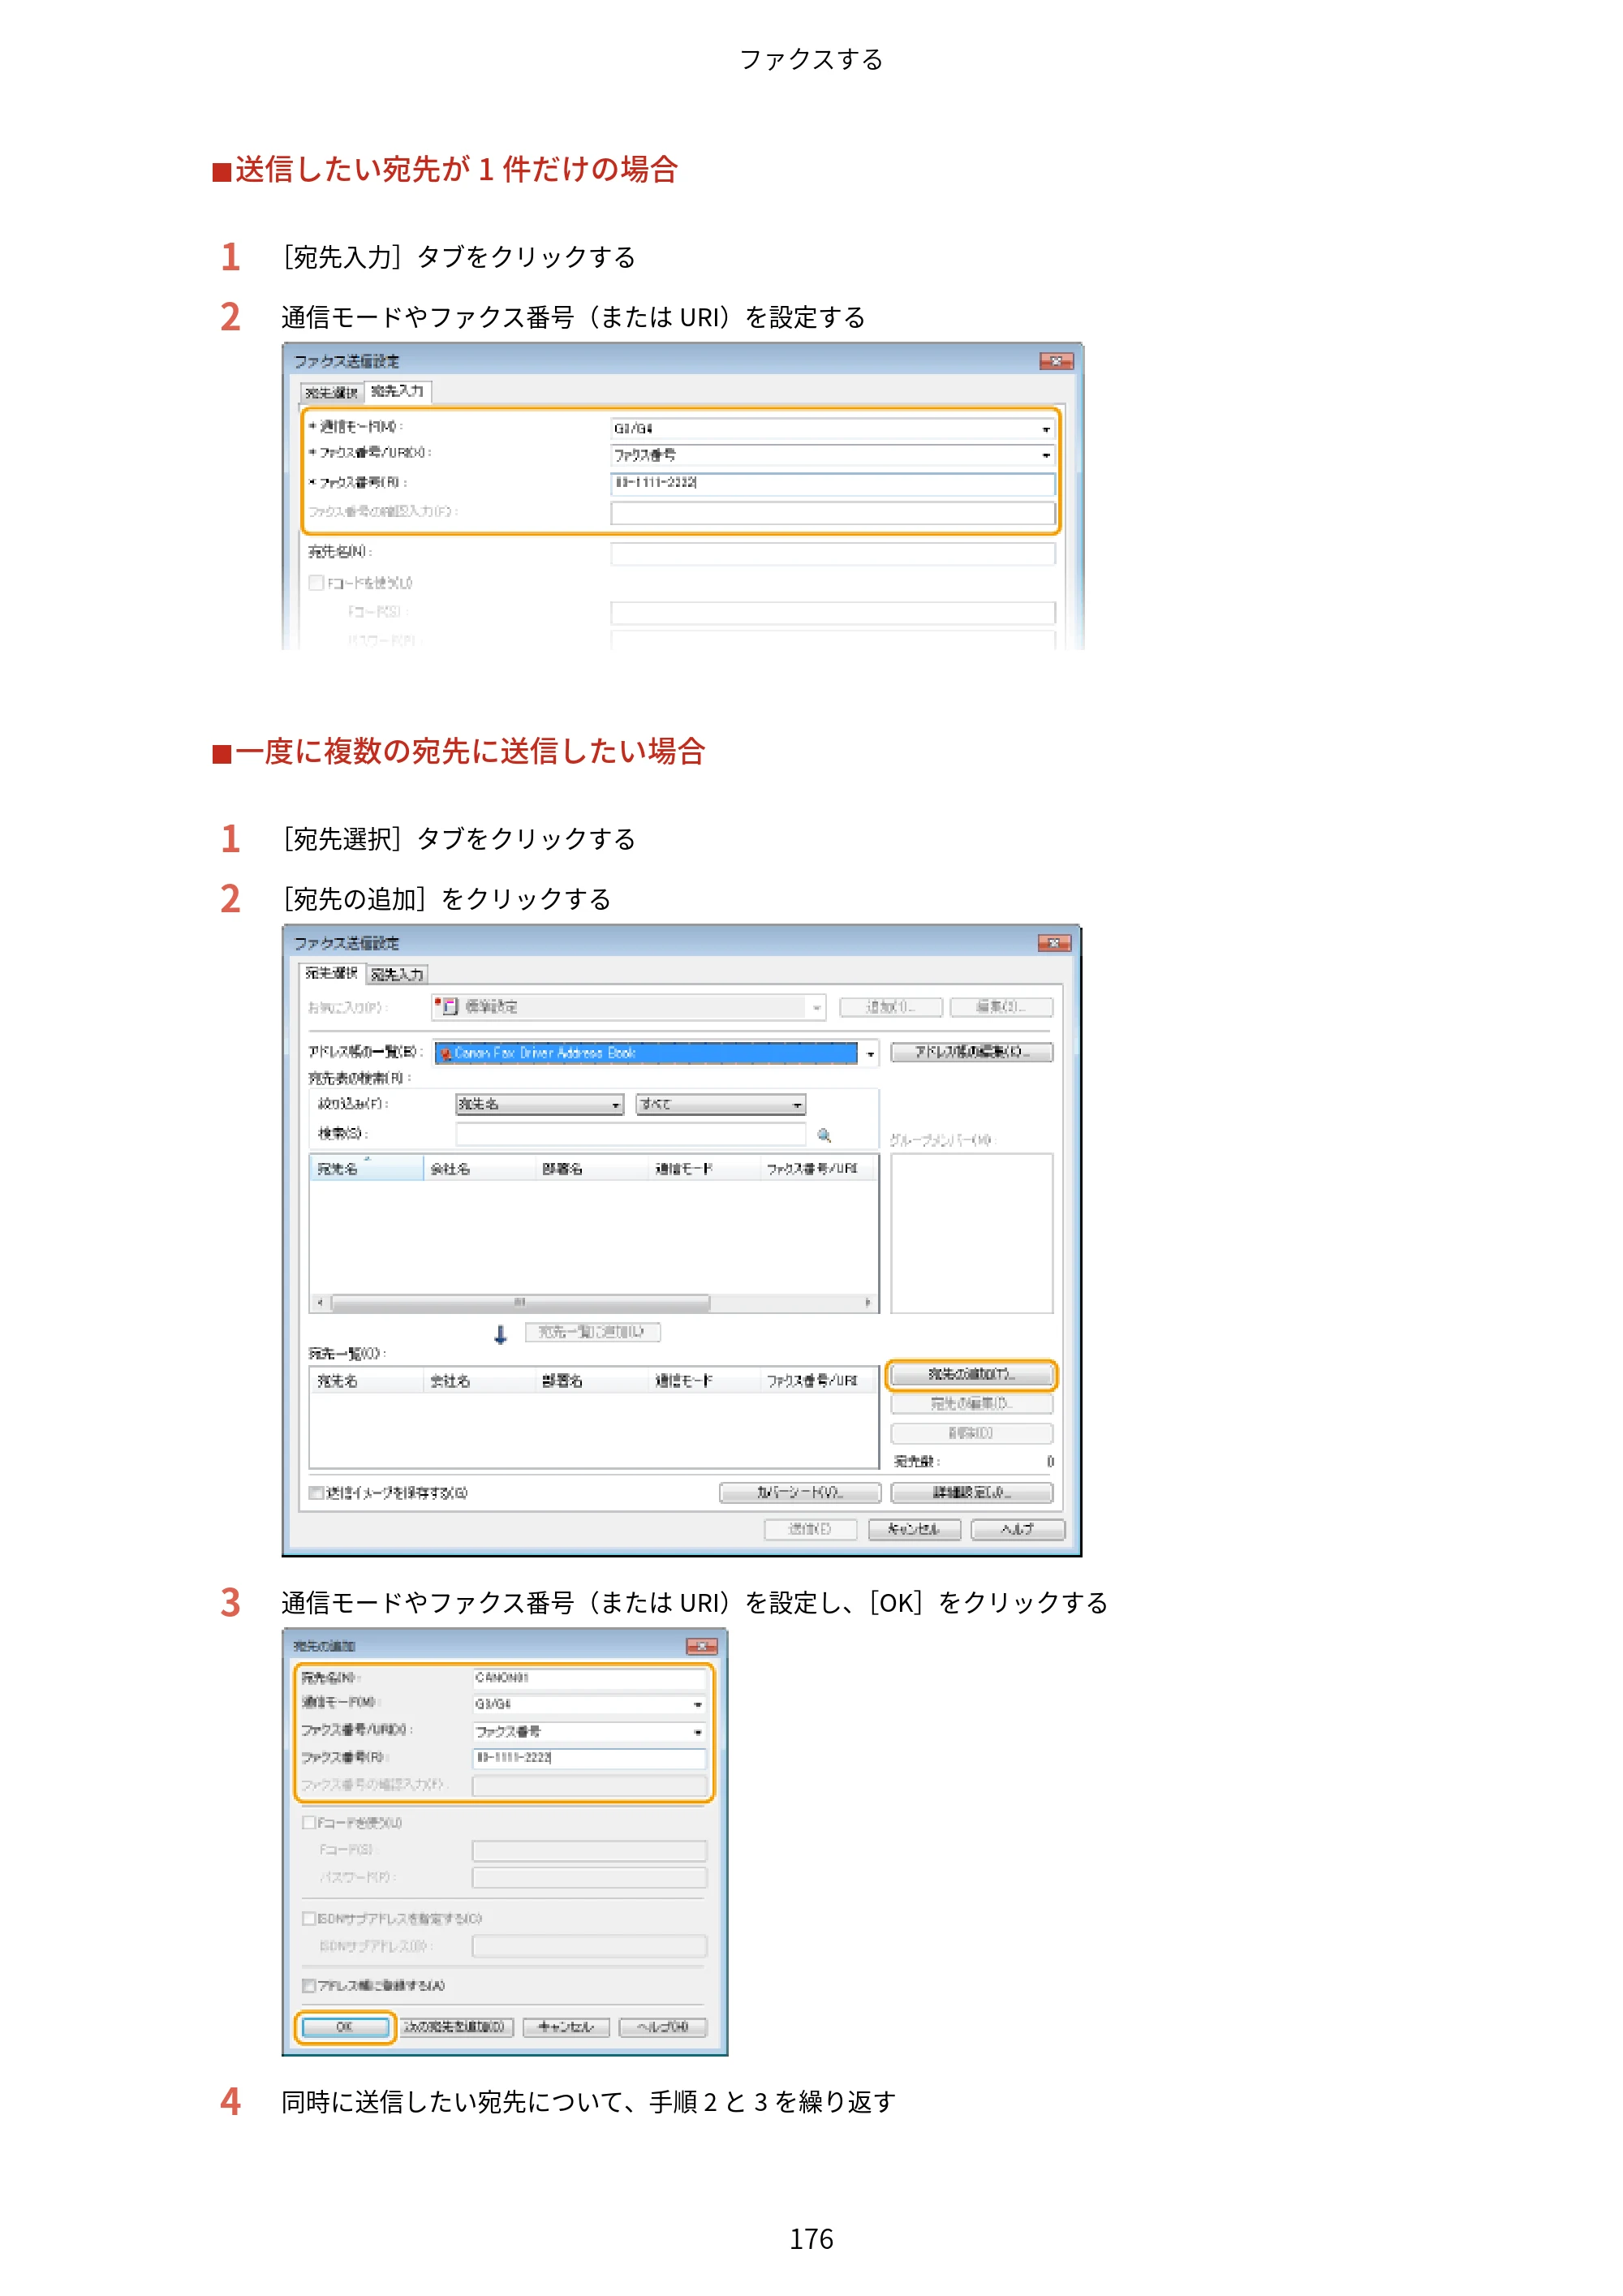Tick Fコードを使う checkbox in the top fax dialog
The width and height of the screenshot is (1623, 2296).
click(316, 582)
